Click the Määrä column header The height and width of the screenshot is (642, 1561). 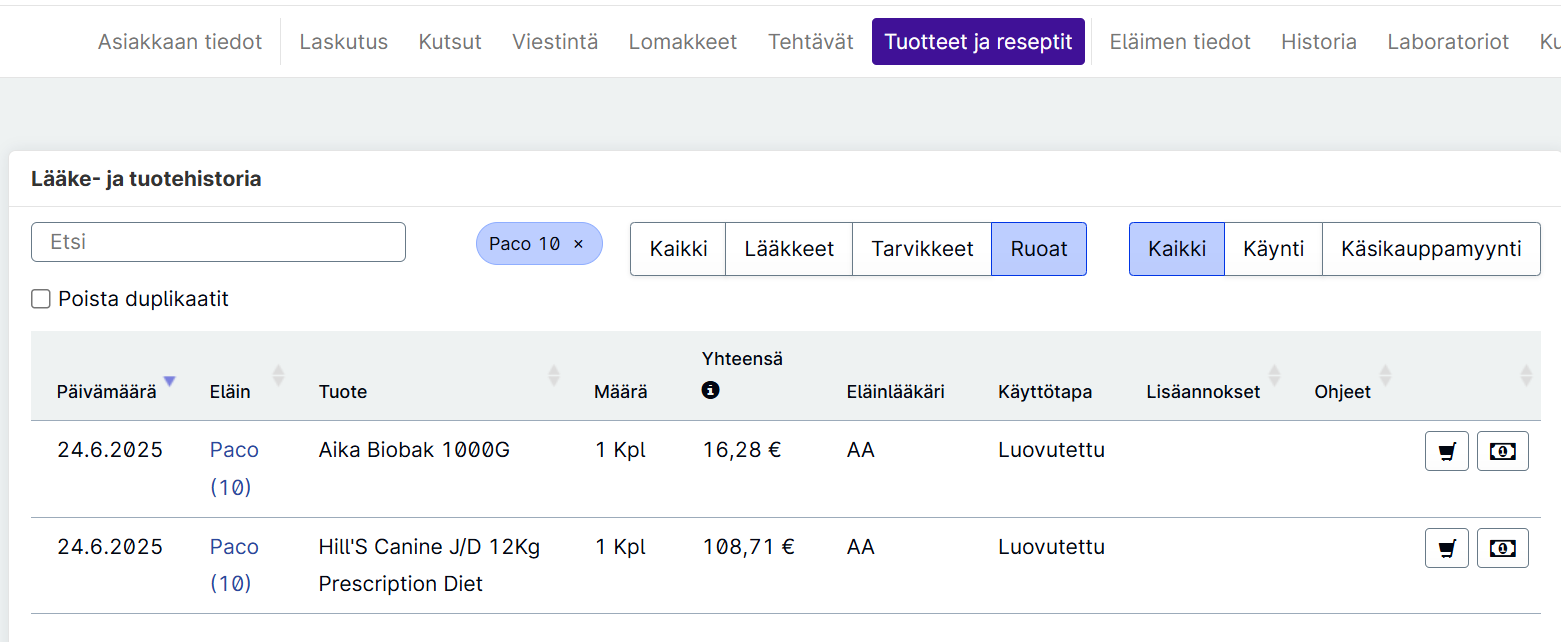tap(620, 392)
